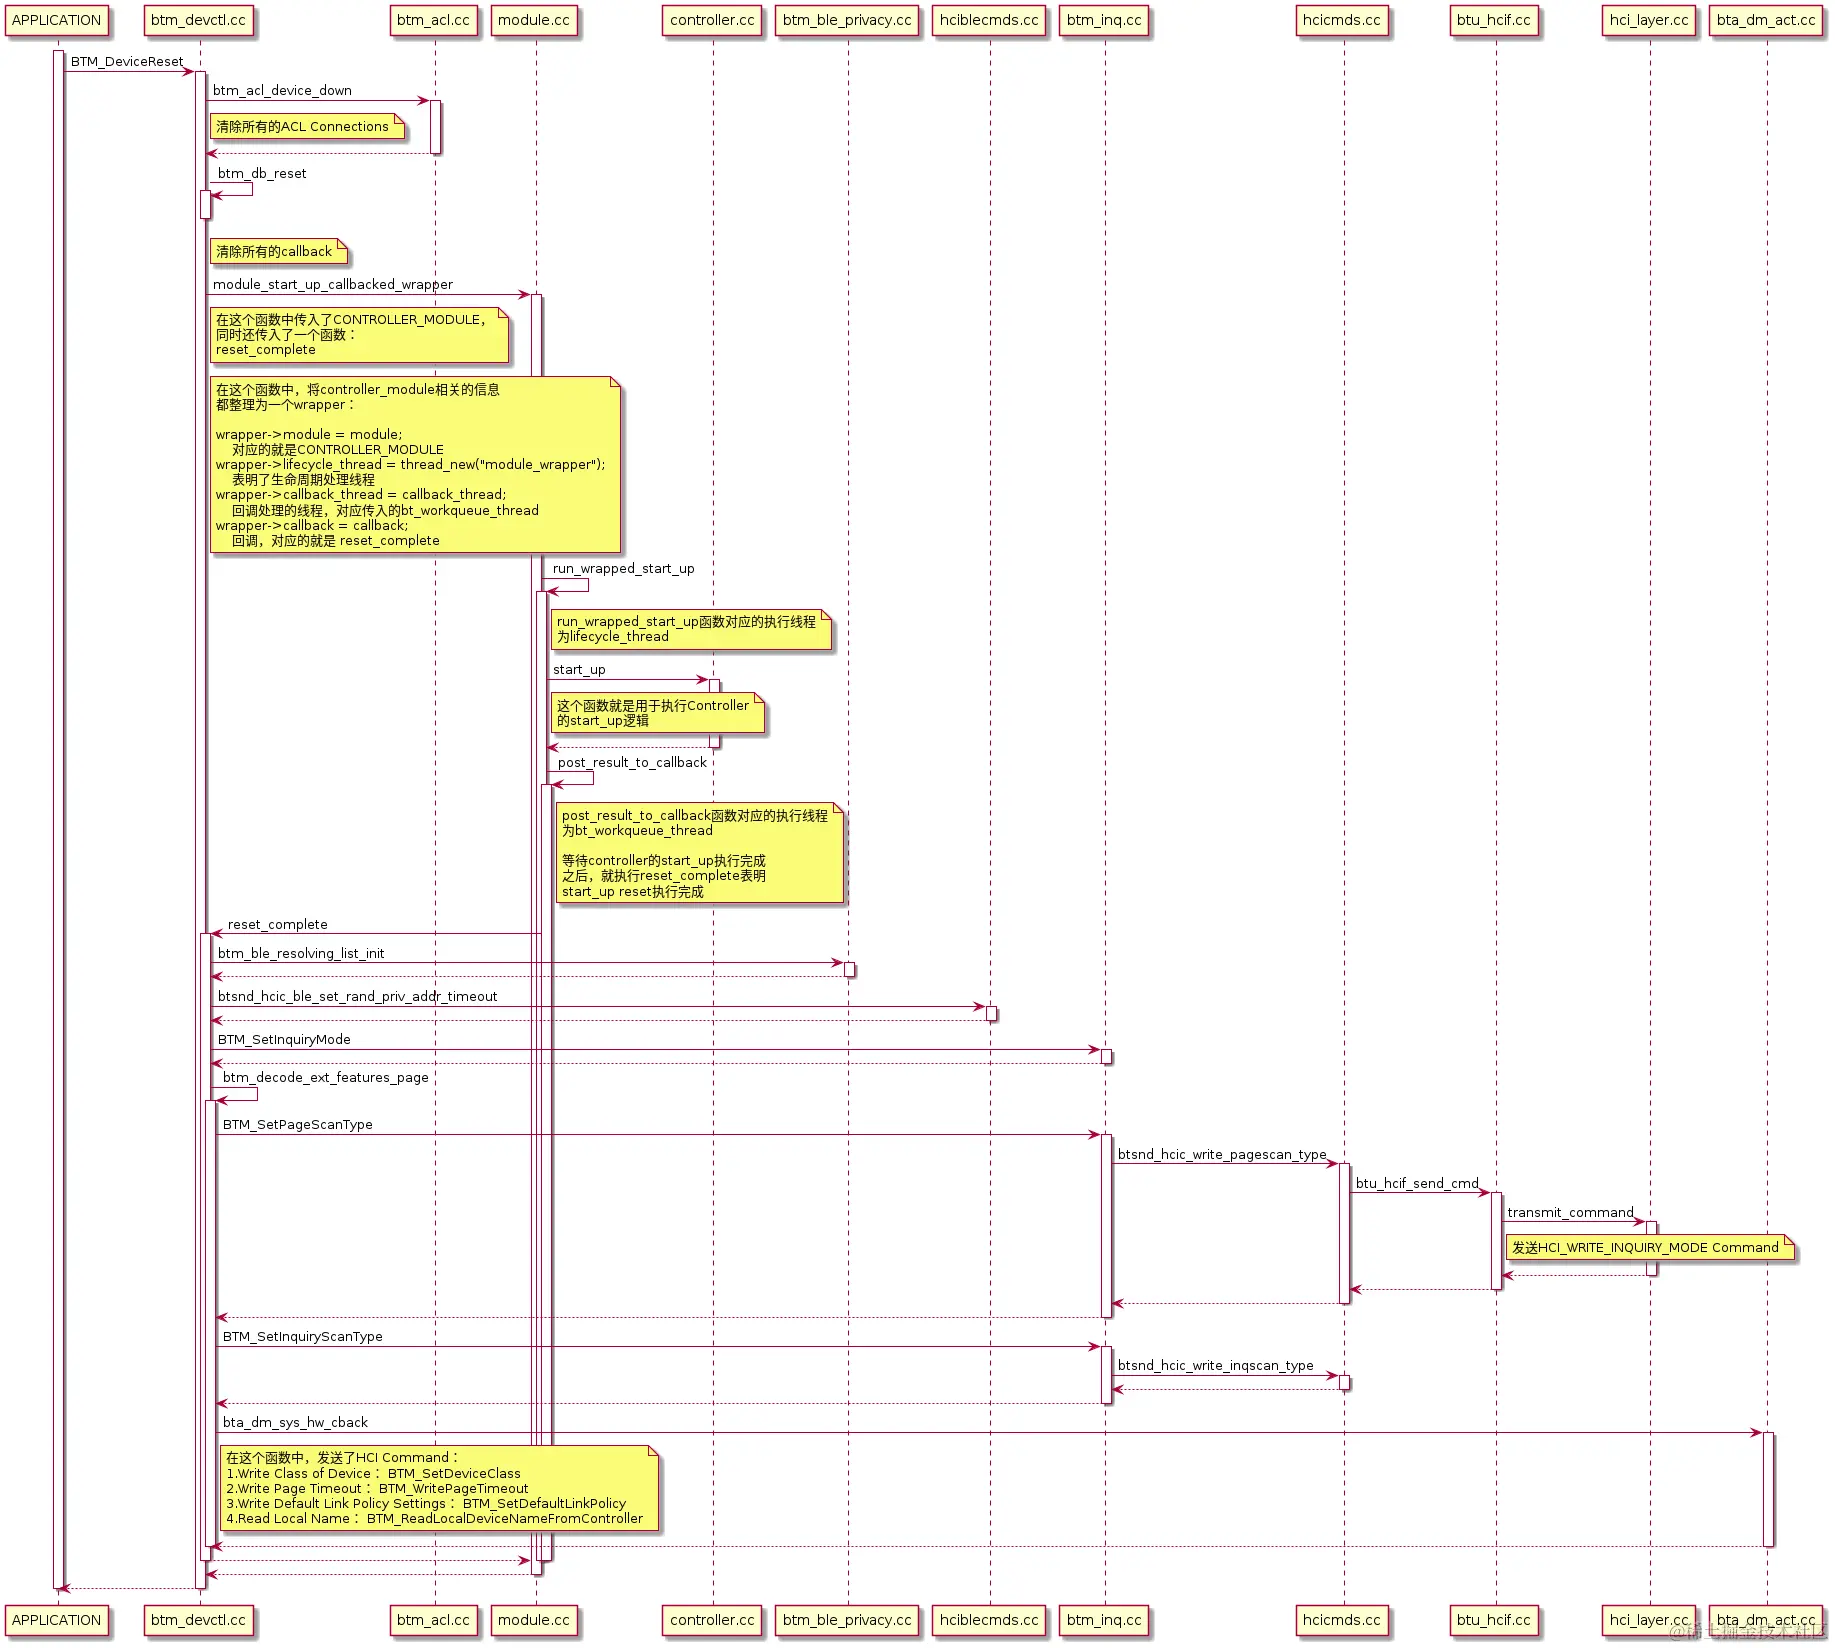Select the btu_hcif.cc bottom participant box

(x=1494, y=1620)
